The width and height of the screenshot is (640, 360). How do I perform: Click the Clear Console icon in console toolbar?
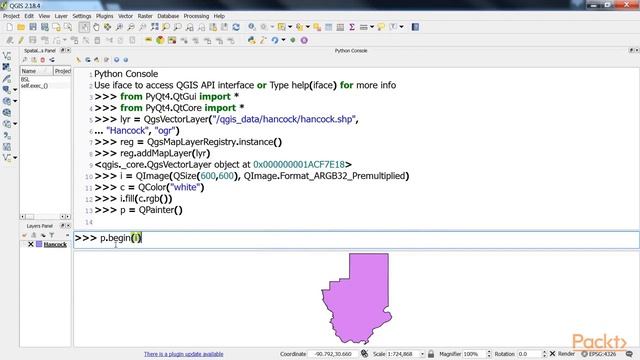78,60
